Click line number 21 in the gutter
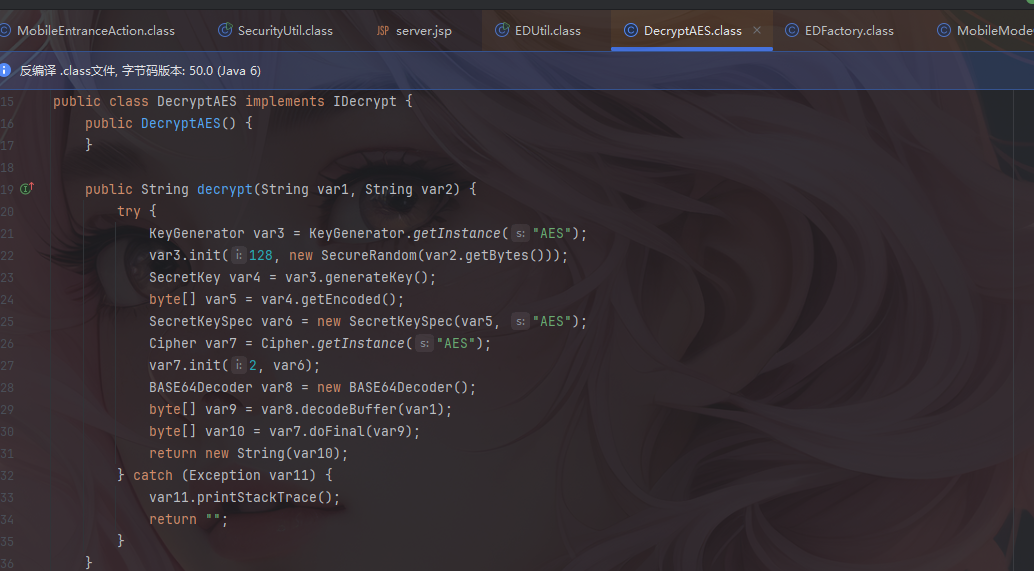The height and width of the screenshot is (571, 1034). [x=7, y=233]
